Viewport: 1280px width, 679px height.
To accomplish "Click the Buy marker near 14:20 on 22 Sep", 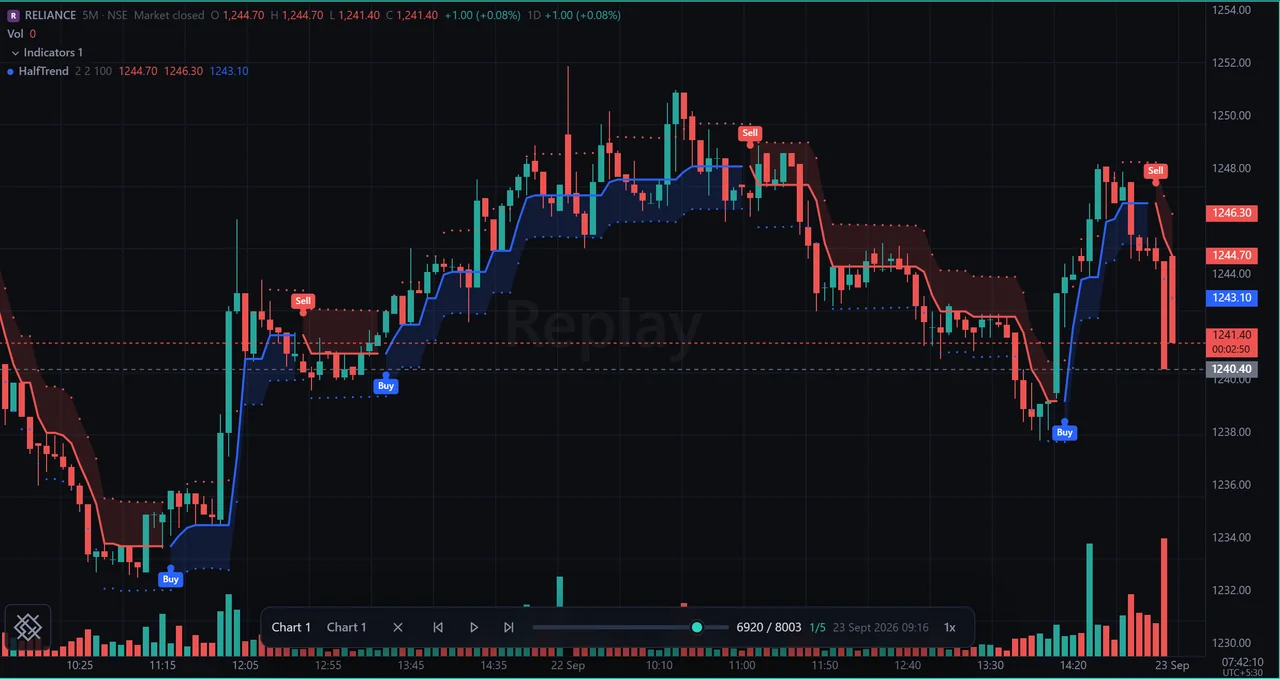I will point(1065,432).
